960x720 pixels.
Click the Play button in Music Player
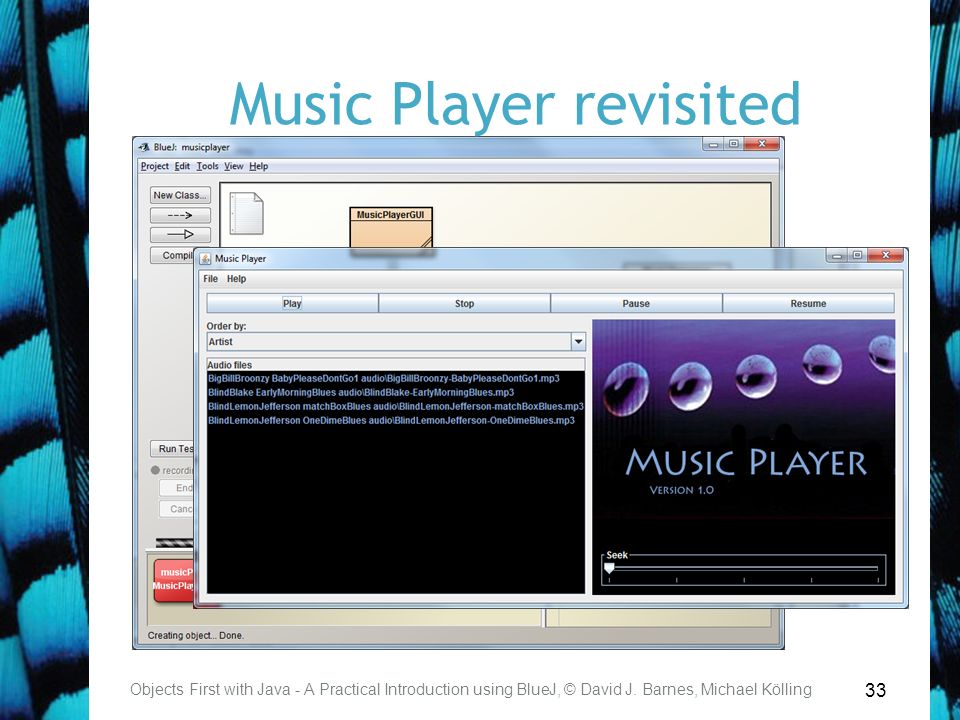[292, 303]
